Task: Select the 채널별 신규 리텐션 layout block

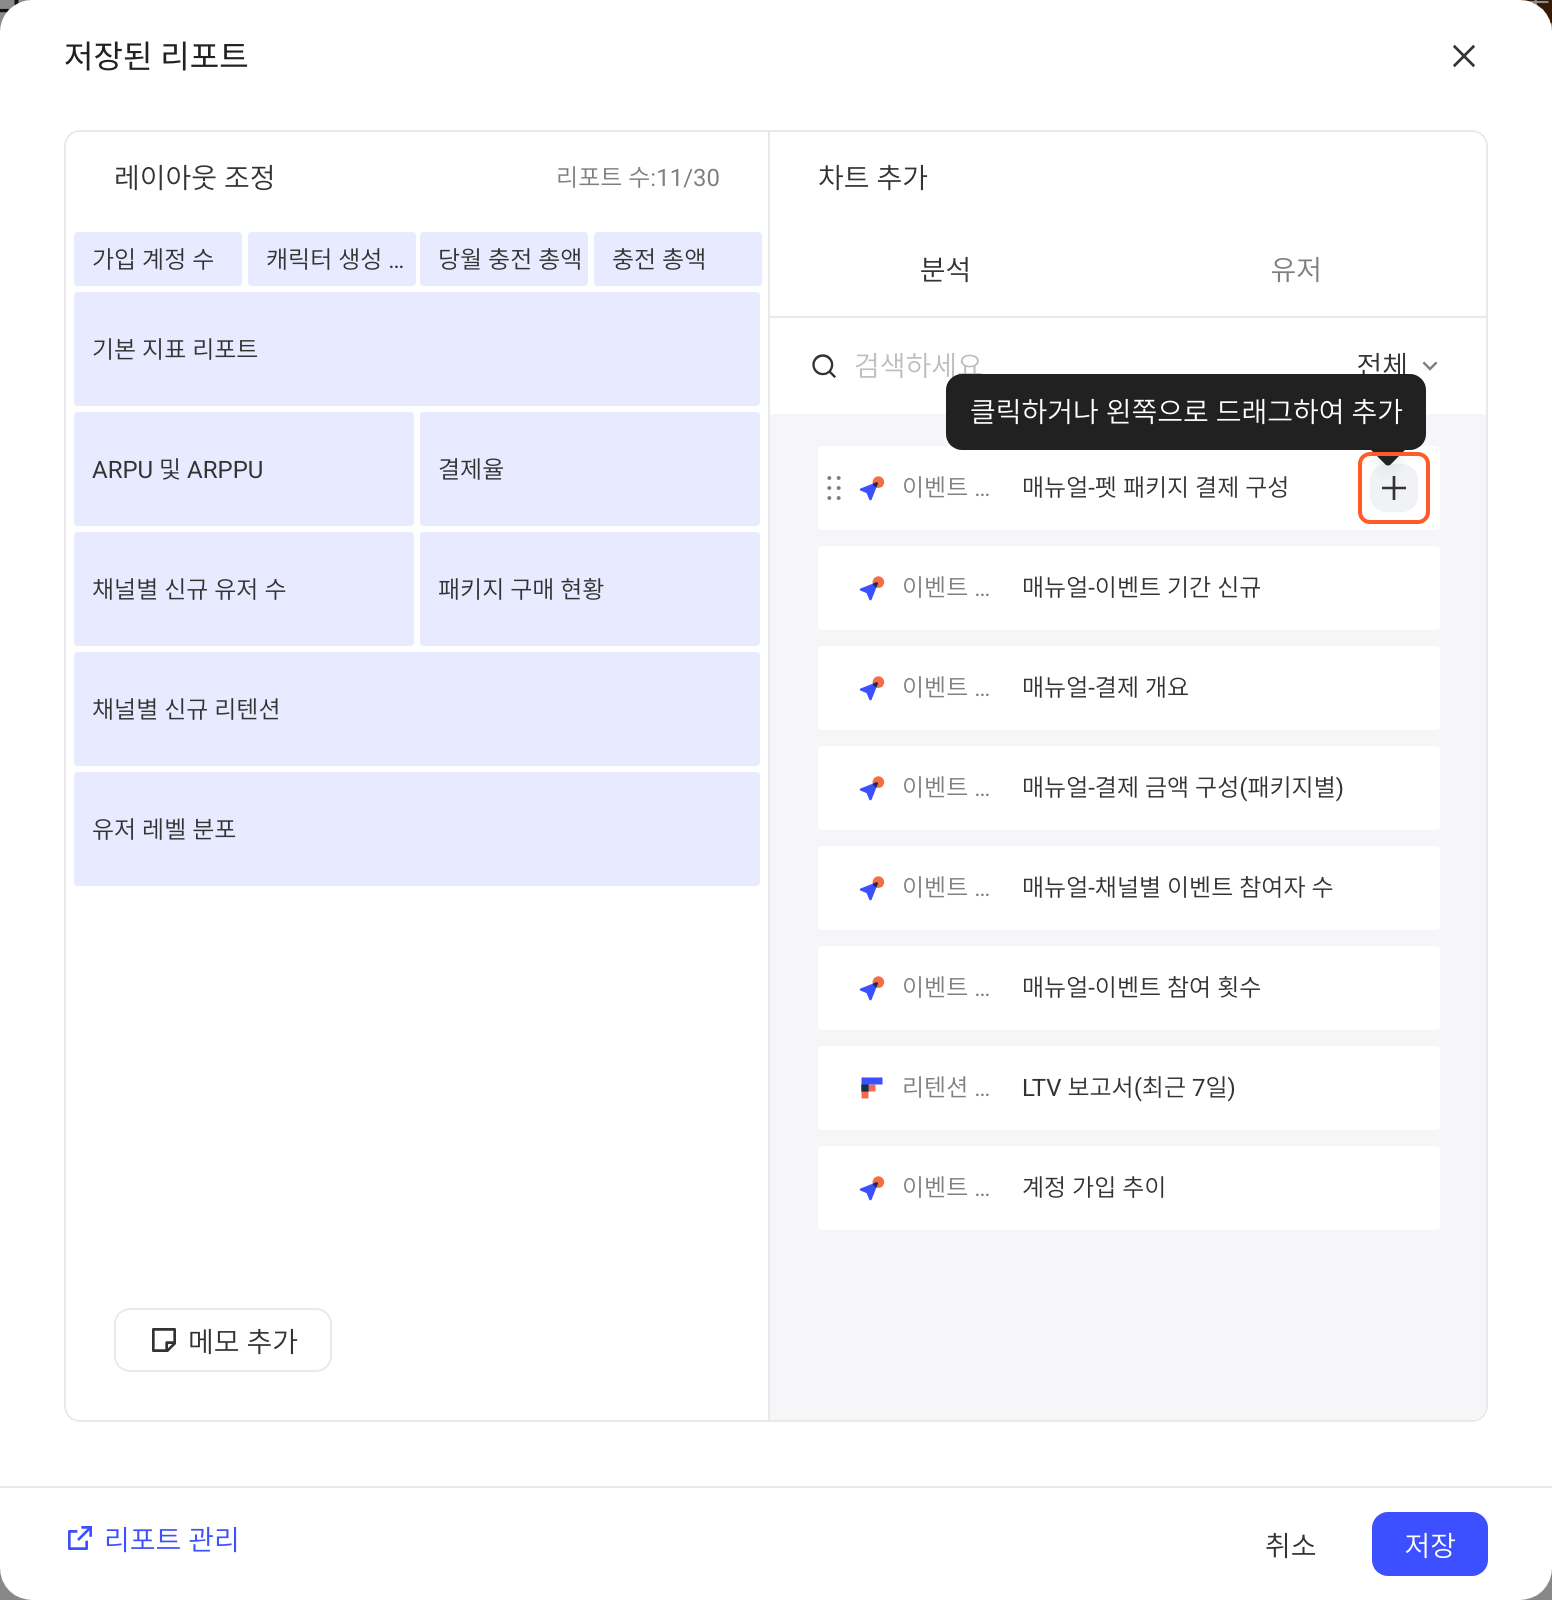Action: point(417,709)
